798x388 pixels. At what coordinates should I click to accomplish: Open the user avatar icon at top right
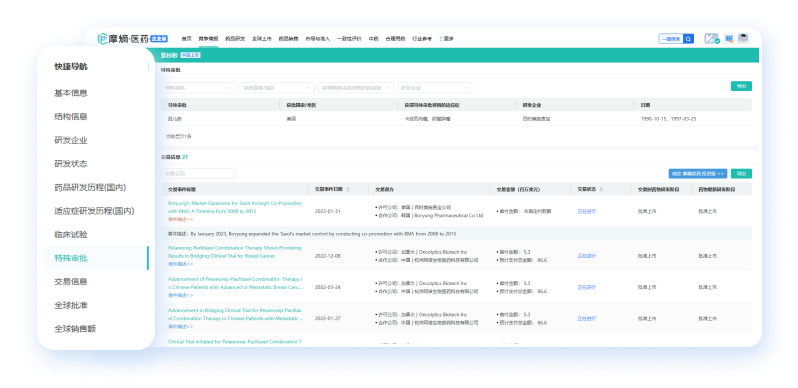[x=744, y=39]
